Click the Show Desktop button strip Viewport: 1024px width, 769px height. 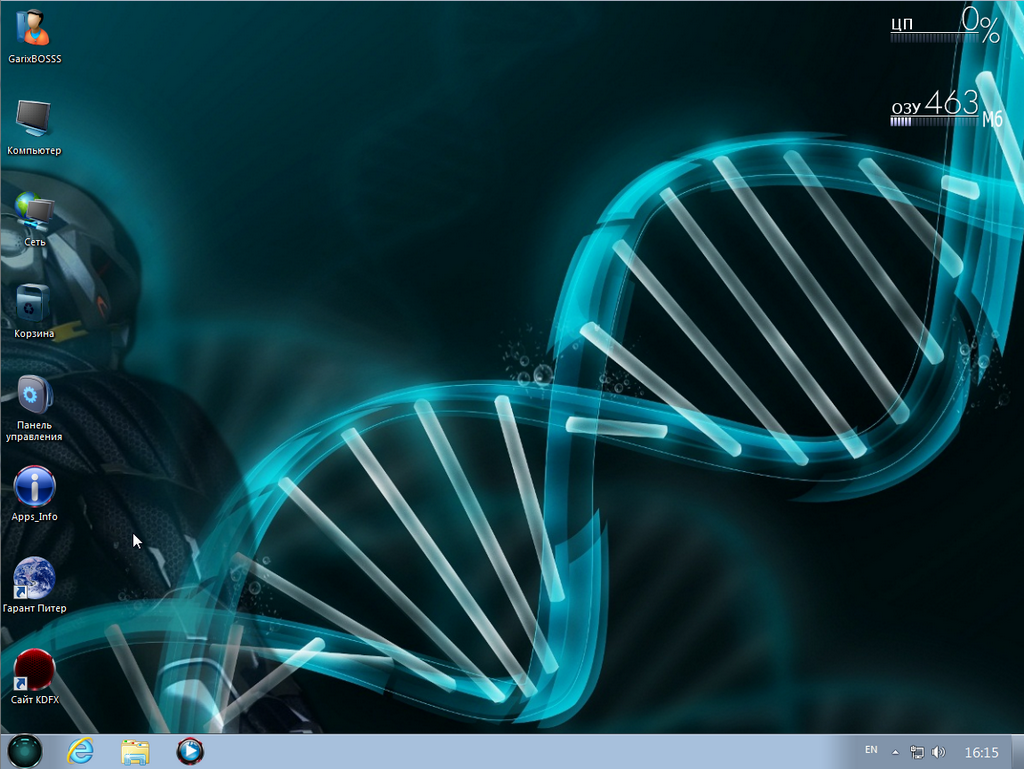[x=1017, y=751]
